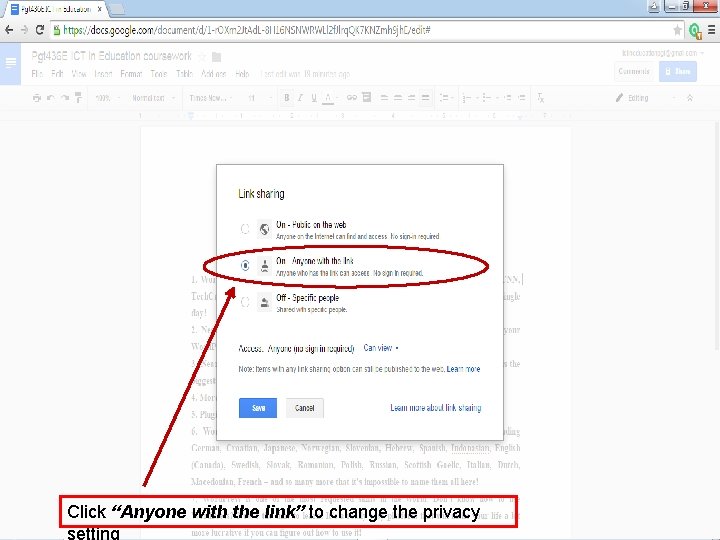Click the Last edit was 18 minutes ago link
Viewport: 720px width, 540px height.
pyautogui.click(x=305, y=73)
